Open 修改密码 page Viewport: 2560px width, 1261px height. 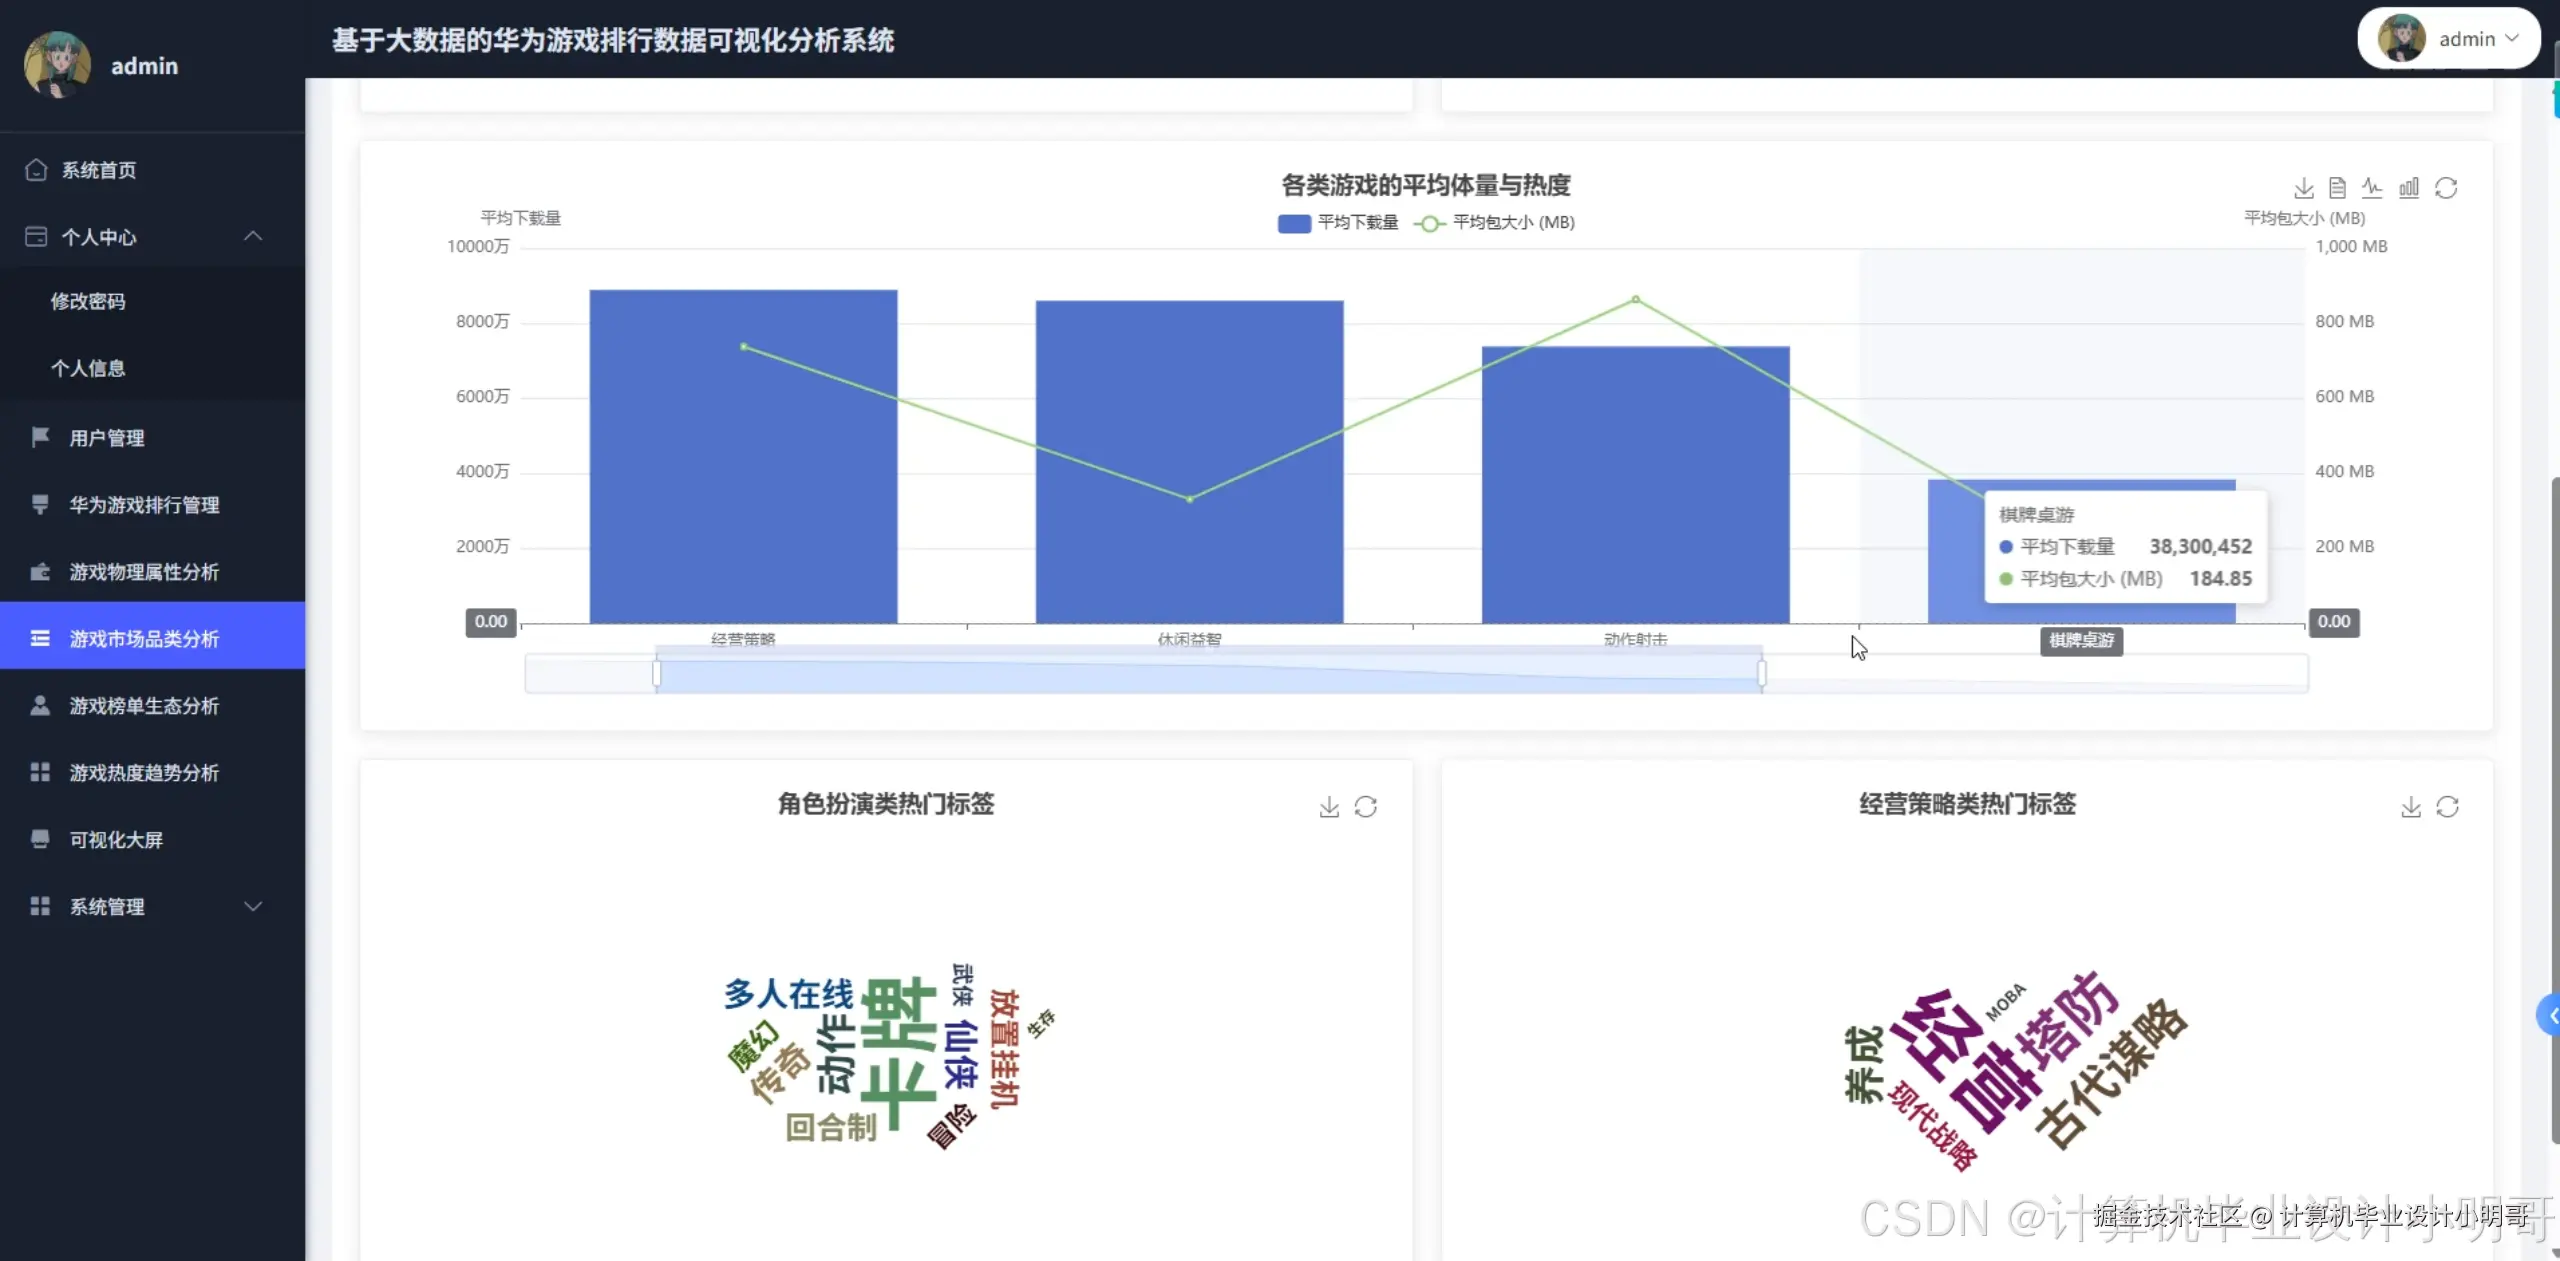click(x=88, y=301)
